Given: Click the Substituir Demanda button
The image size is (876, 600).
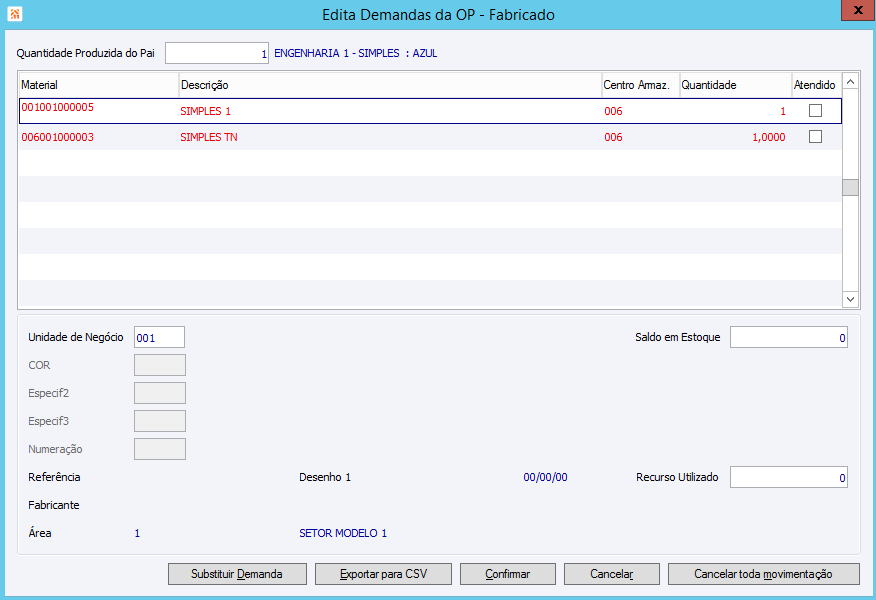Looking at the screenshot, I should tap(237, 574).
